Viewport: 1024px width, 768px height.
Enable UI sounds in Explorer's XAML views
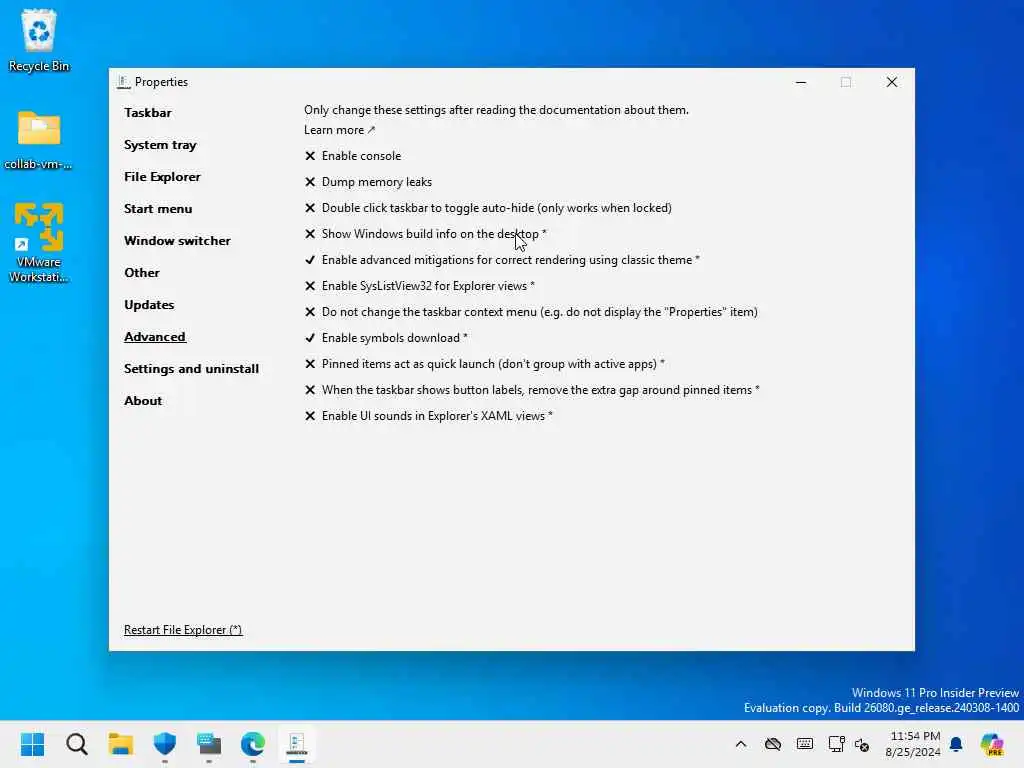(x=428, y=416)
